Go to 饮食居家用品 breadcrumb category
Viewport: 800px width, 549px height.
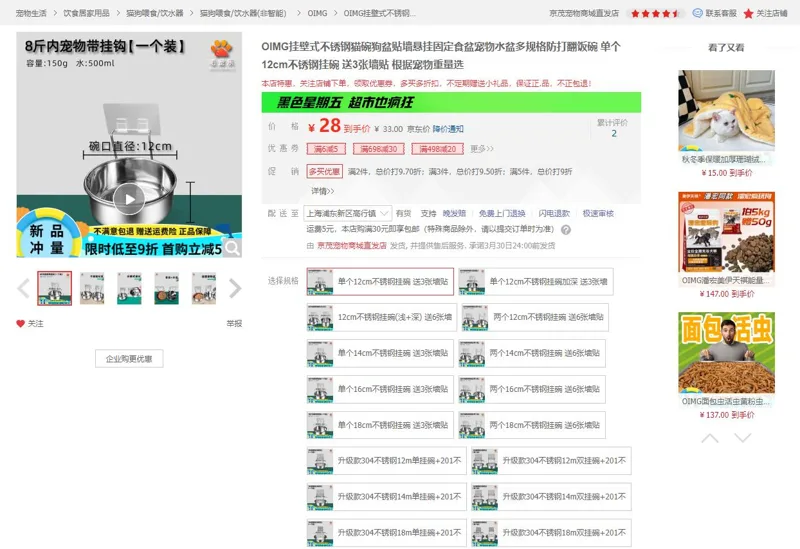click(86, 13)
